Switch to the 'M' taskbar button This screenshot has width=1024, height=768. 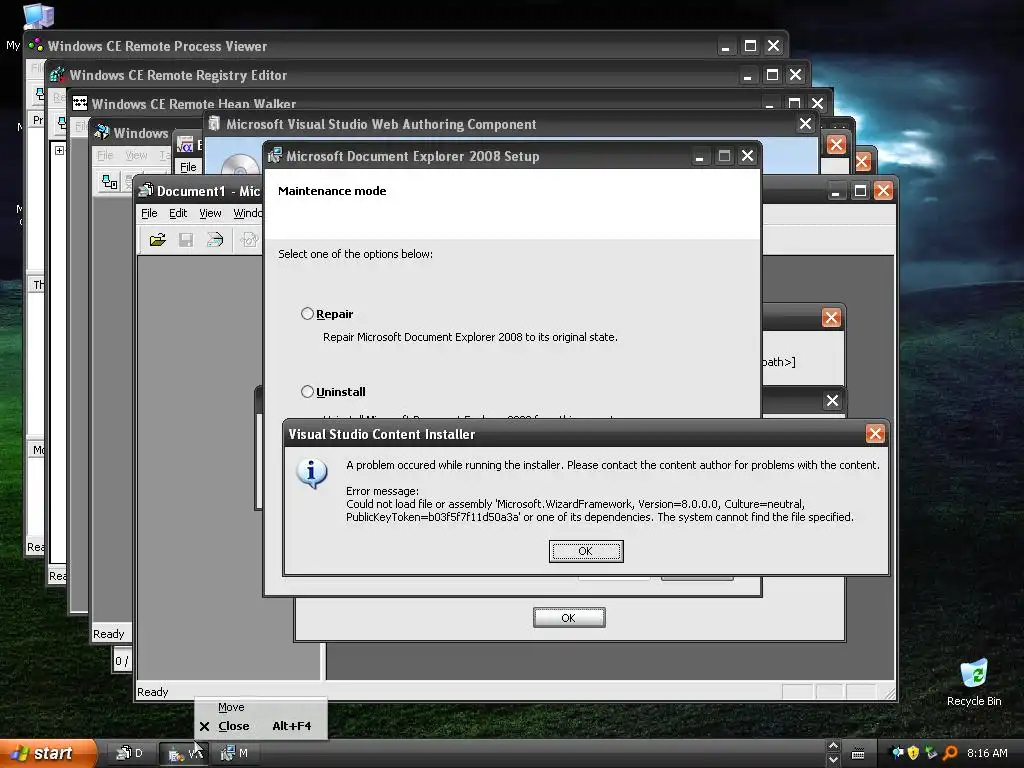[234, 753]
